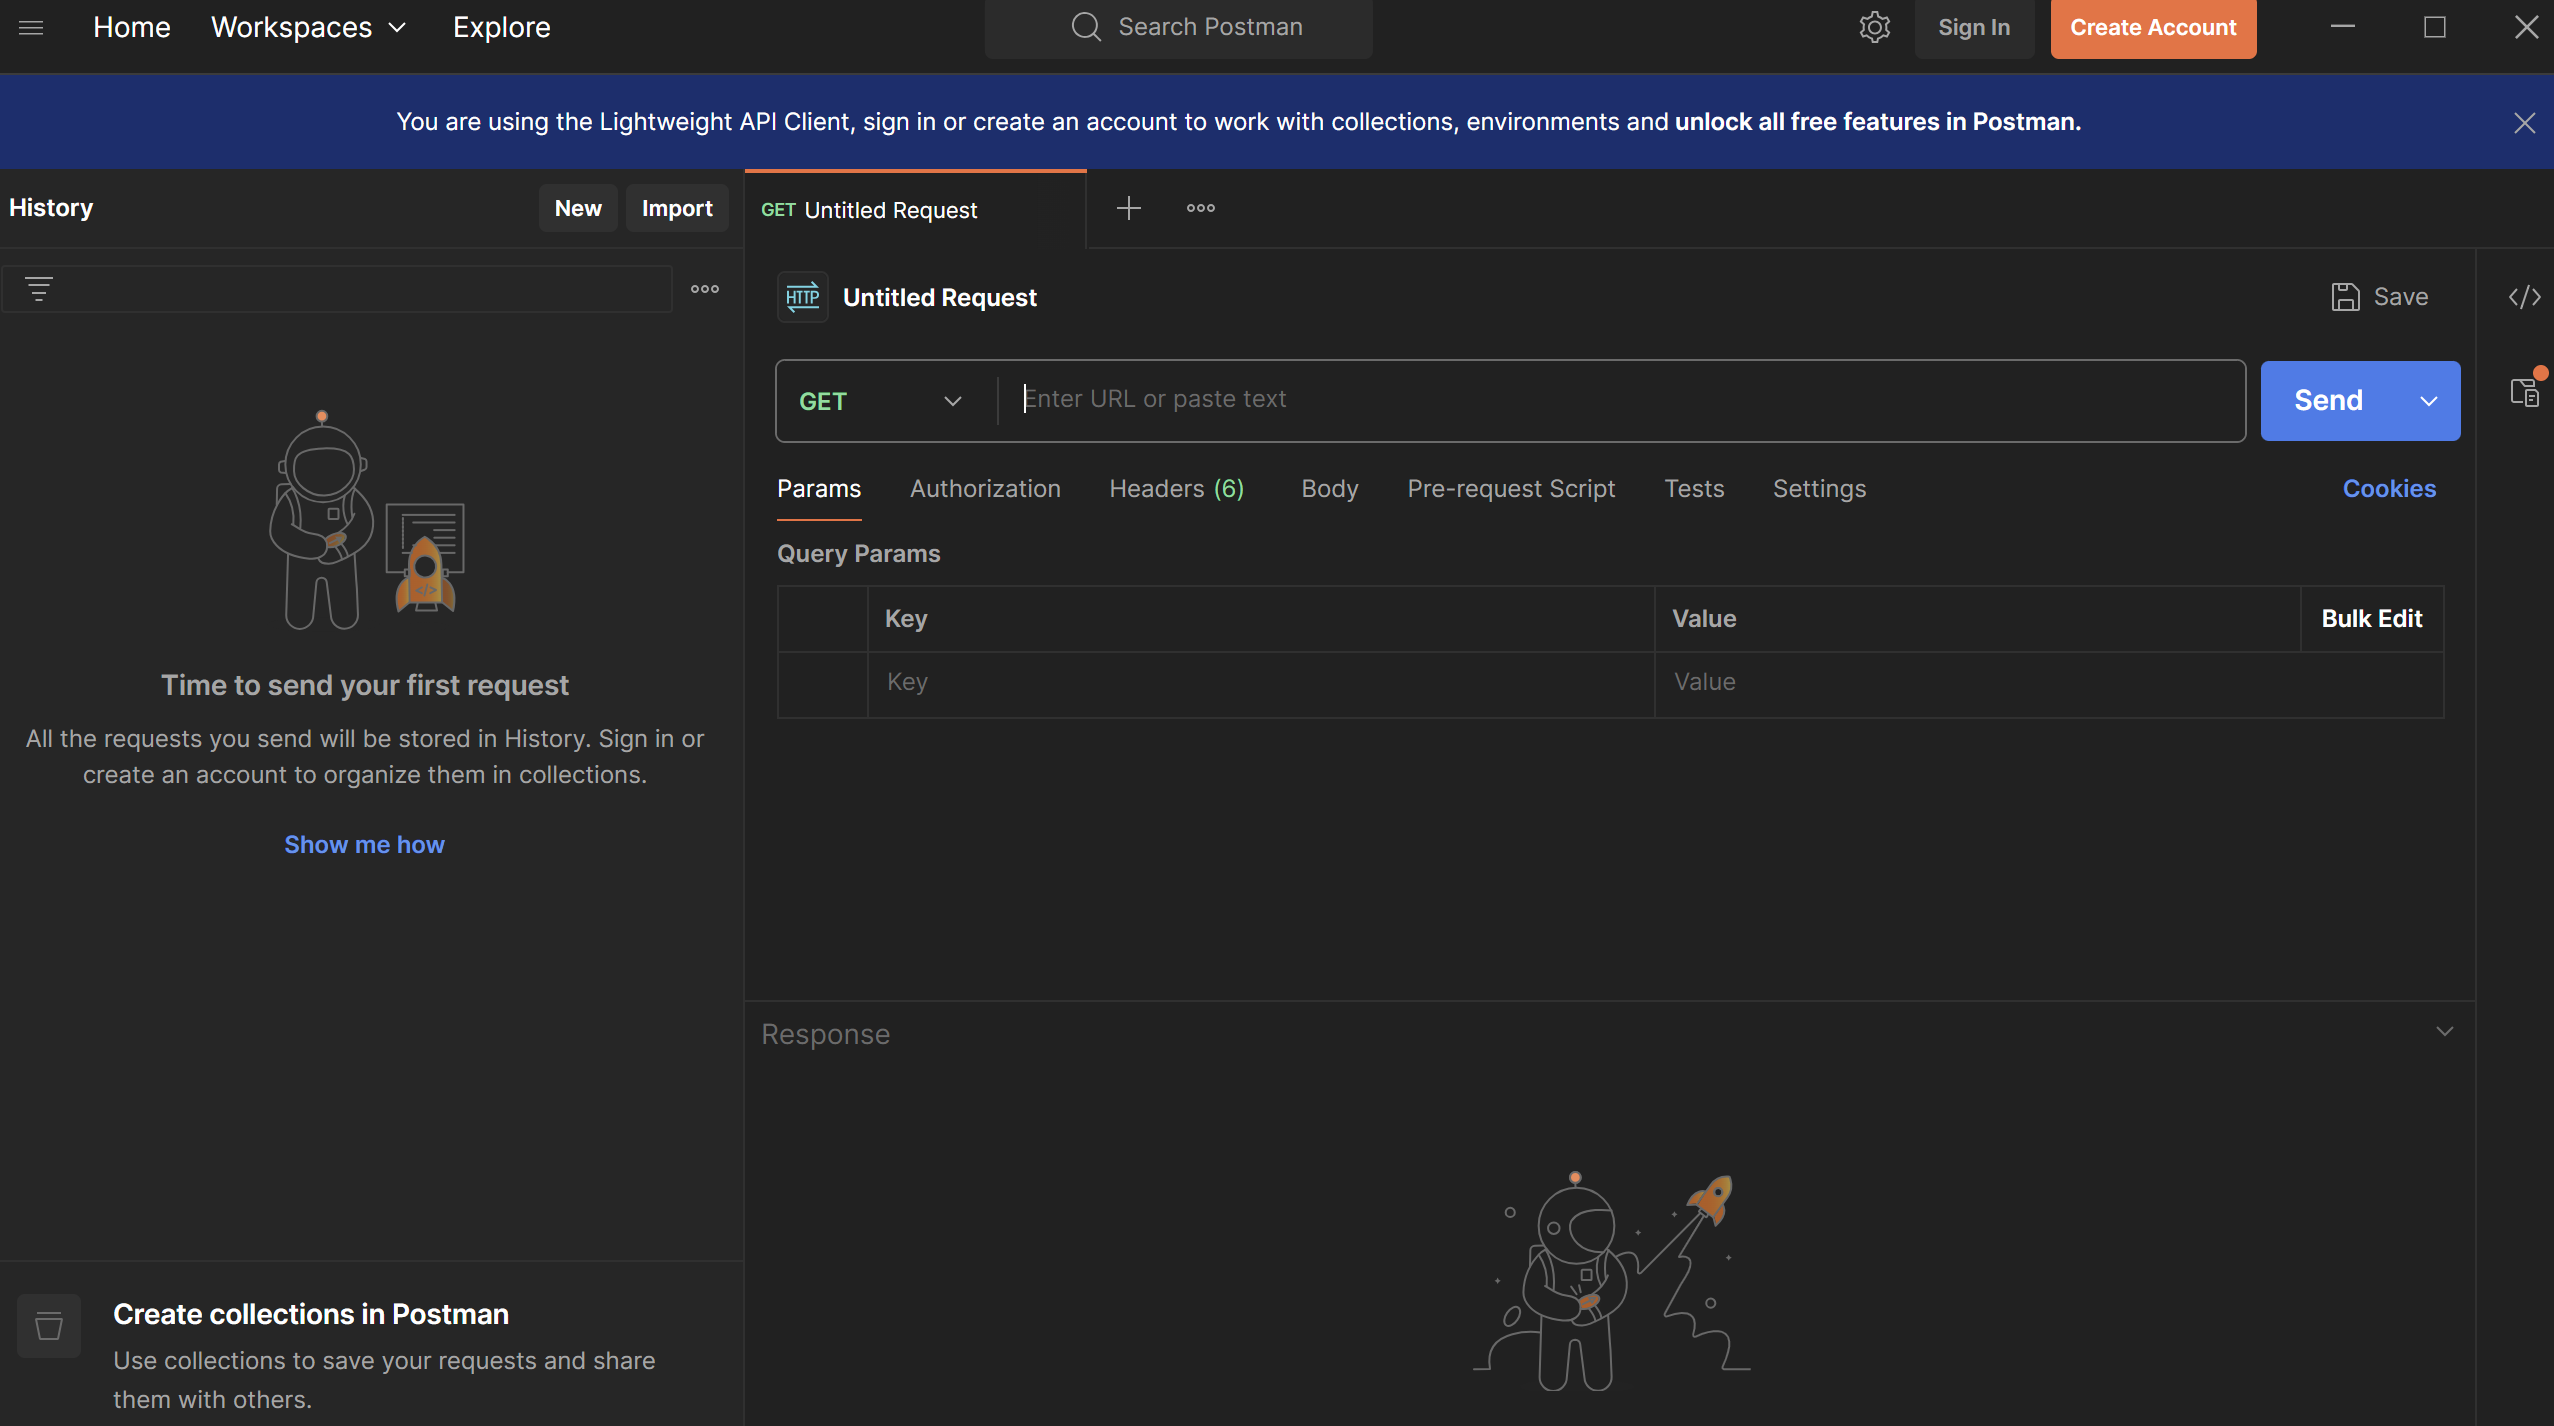Open the Tests tab

pos(1694,489)
